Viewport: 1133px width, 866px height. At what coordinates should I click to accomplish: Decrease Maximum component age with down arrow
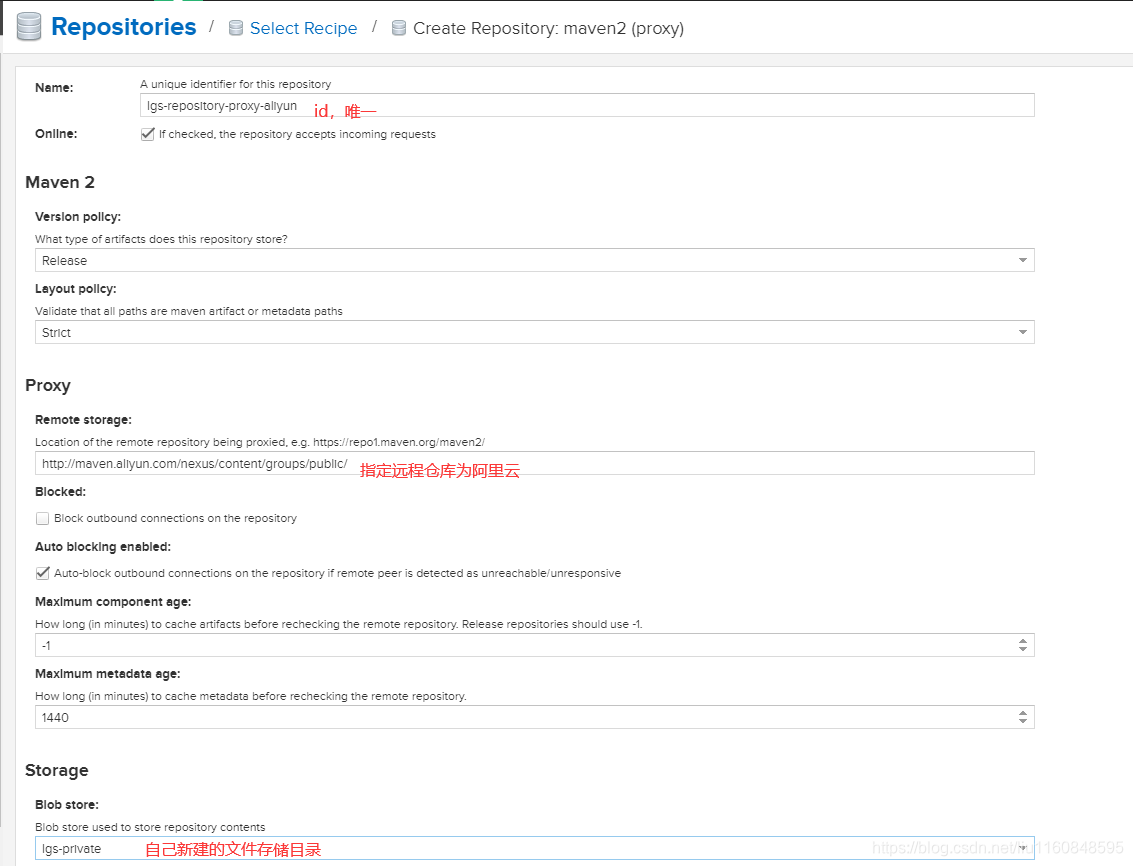pyautogui.click(x=1023, y=649)
